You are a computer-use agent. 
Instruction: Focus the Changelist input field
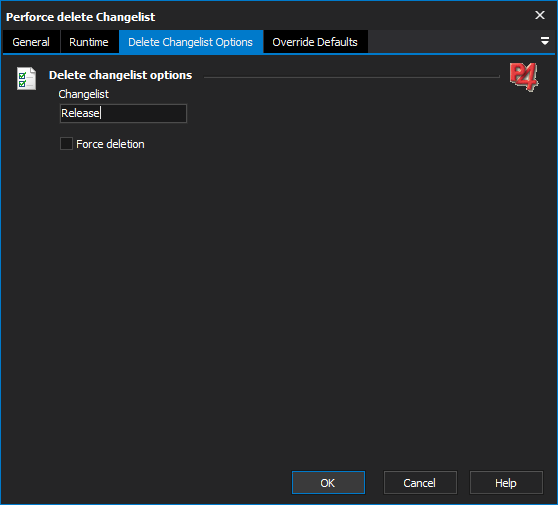coord(123,113)
